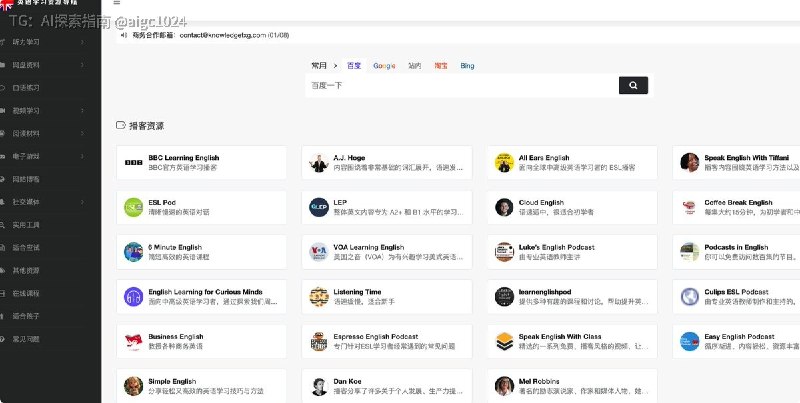This screenshot has width=800, height=403.
Task: Select the Speak English With Tiffani avatar
Action: 689,163
